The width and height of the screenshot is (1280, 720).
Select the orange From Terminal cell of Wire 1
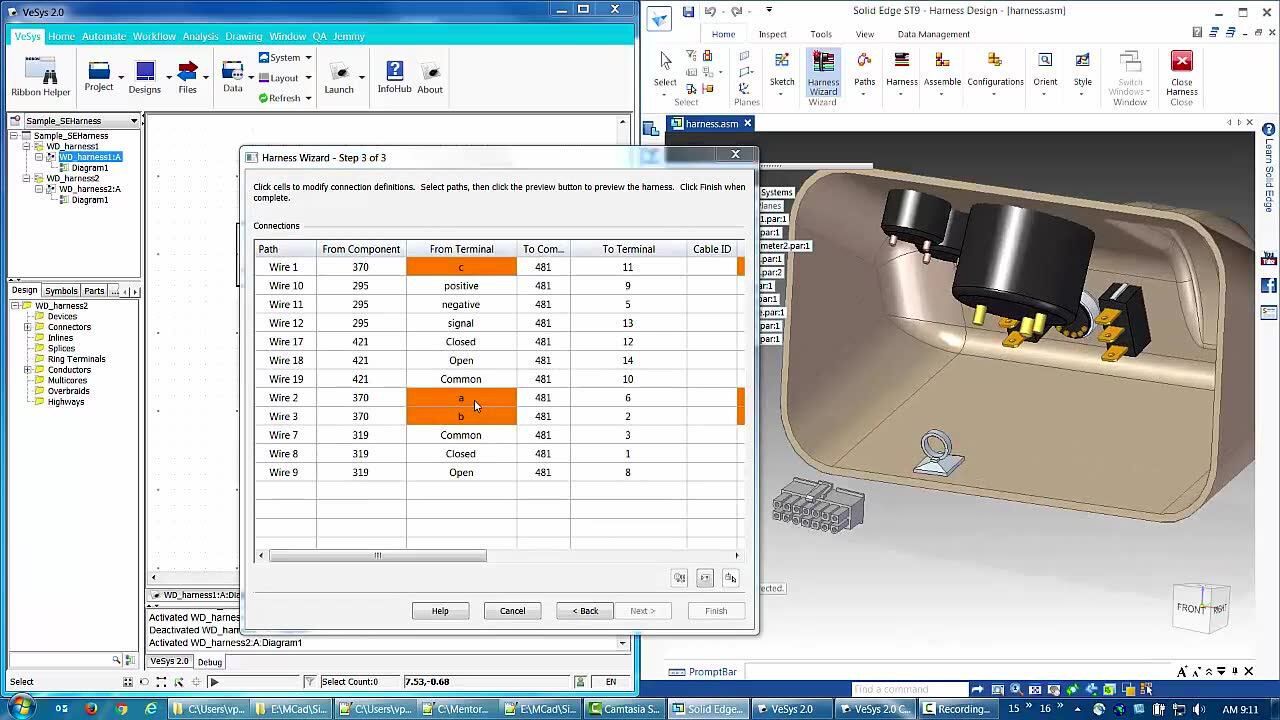(461, 267)
